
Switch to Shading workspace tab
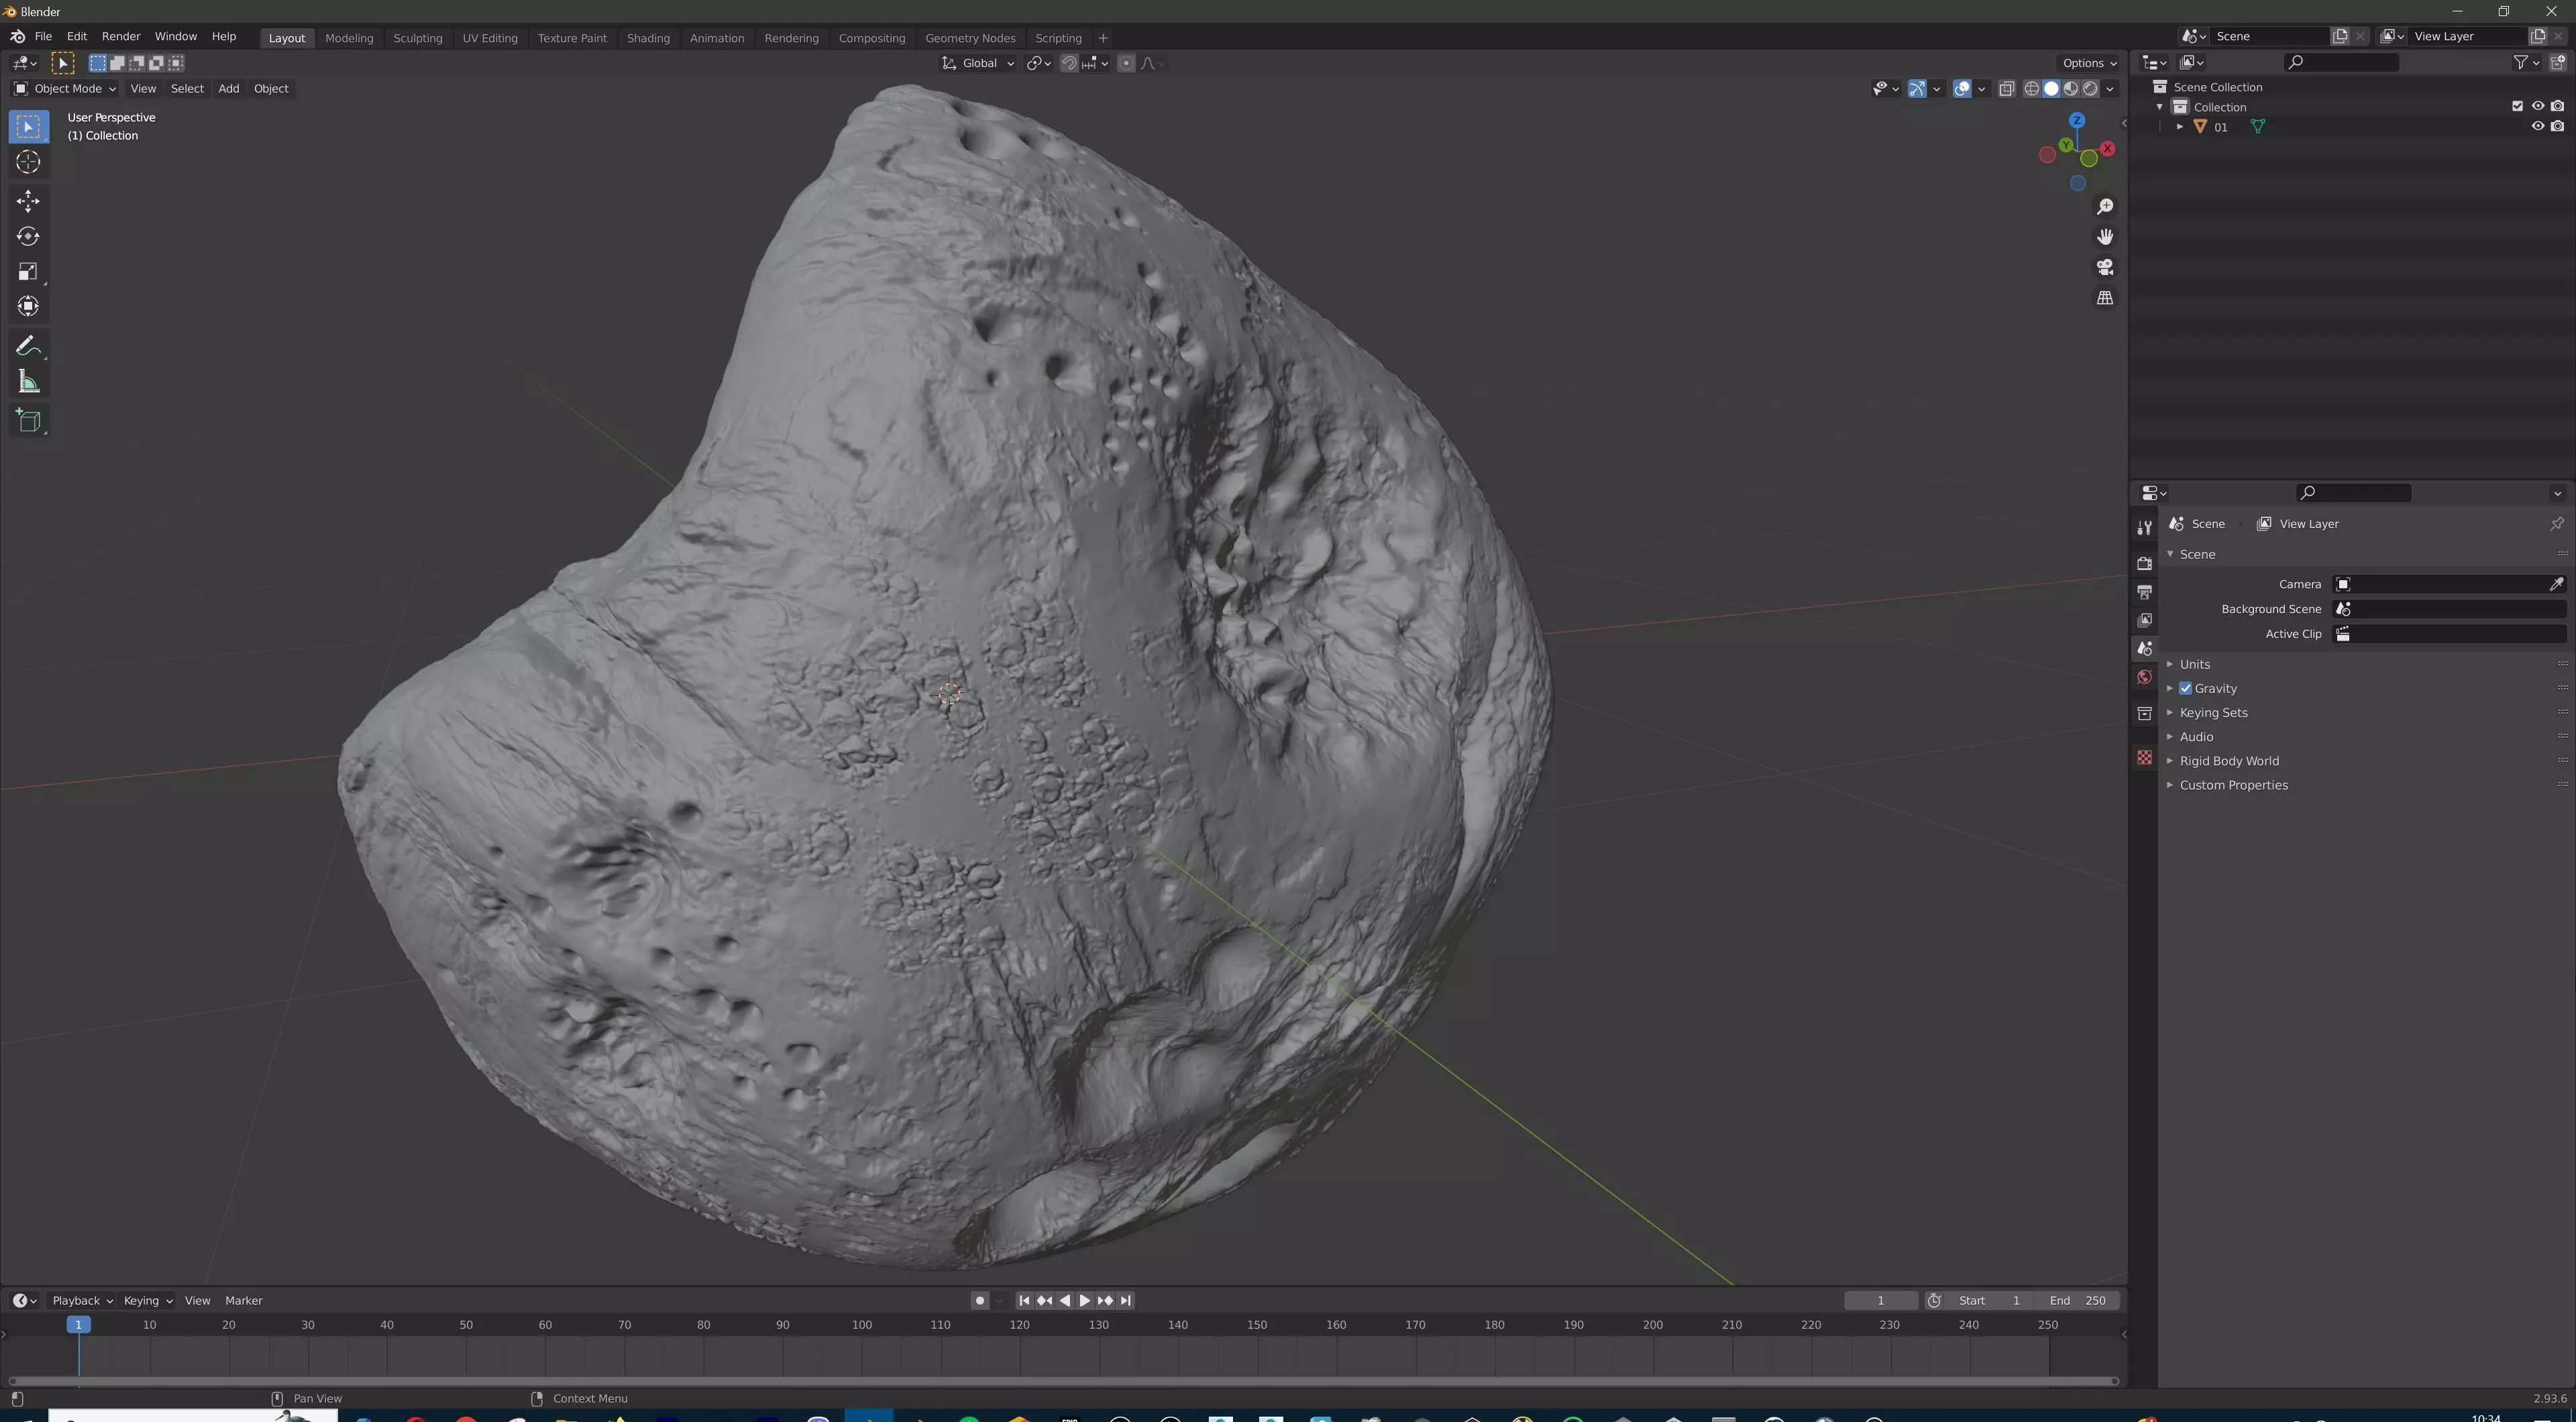click(648, 38)
